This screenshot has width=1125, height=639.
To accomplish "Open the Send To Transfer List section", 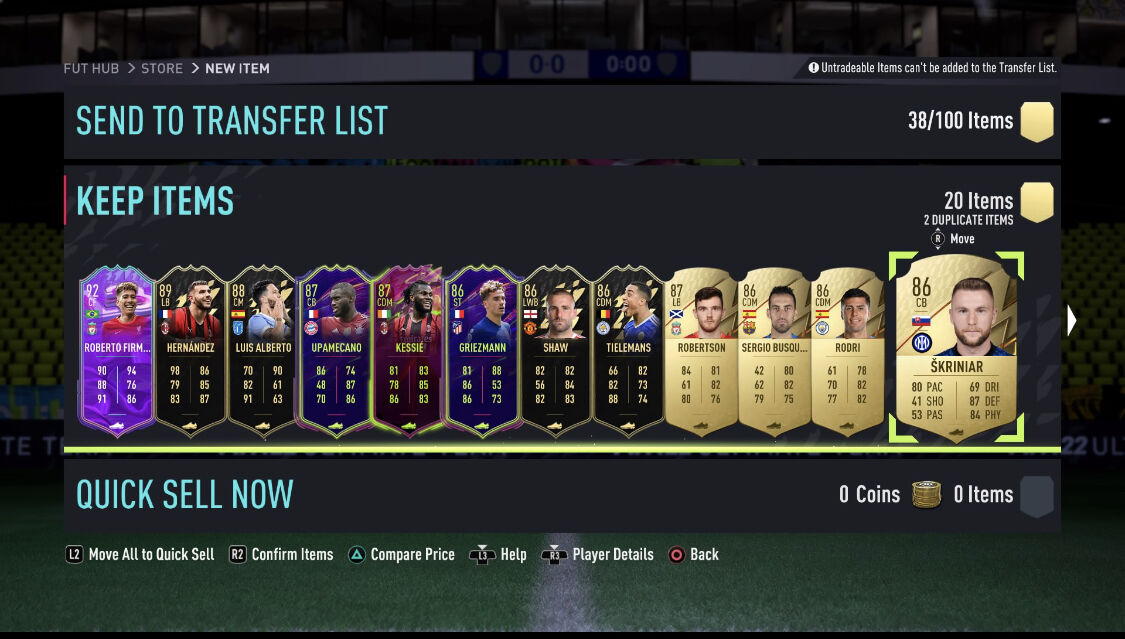I will coord(562,121).
